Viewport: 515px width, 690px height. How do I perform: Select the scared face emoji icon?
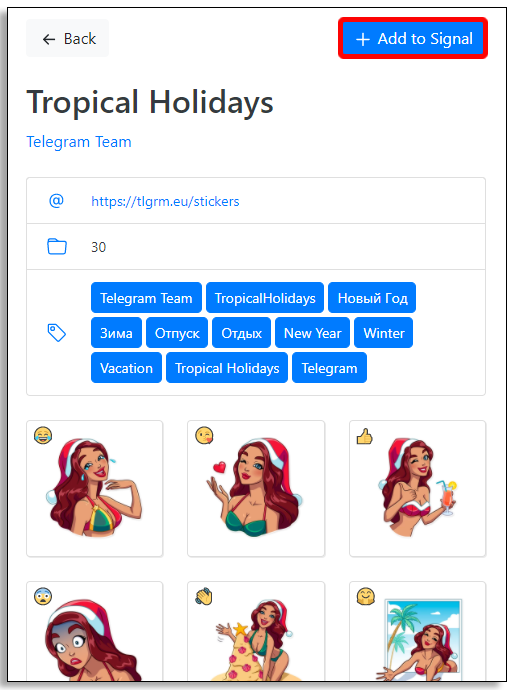click(43, 597)
